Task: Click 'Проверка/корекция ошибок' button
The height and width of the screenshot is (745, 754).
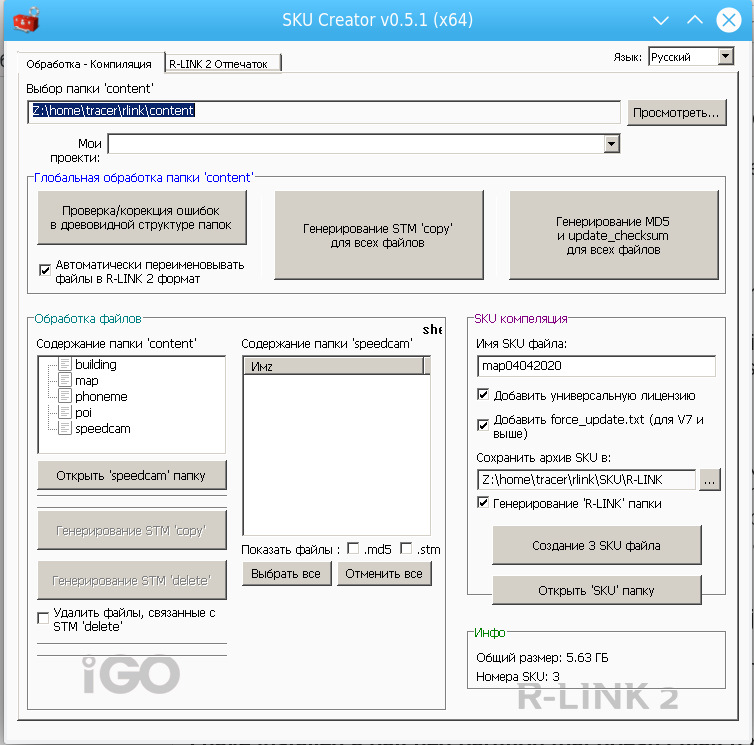Action: (141, 217)
